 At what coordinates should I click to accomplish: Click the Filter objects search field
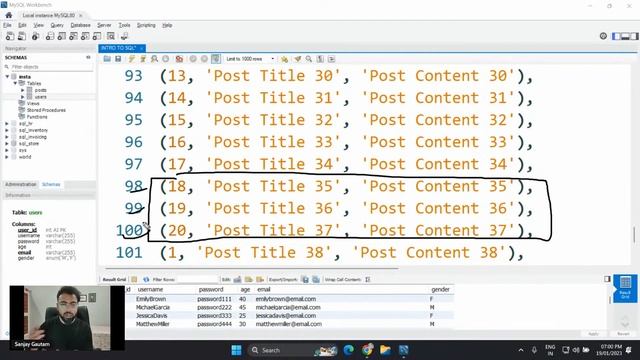(x=51, y=67)
